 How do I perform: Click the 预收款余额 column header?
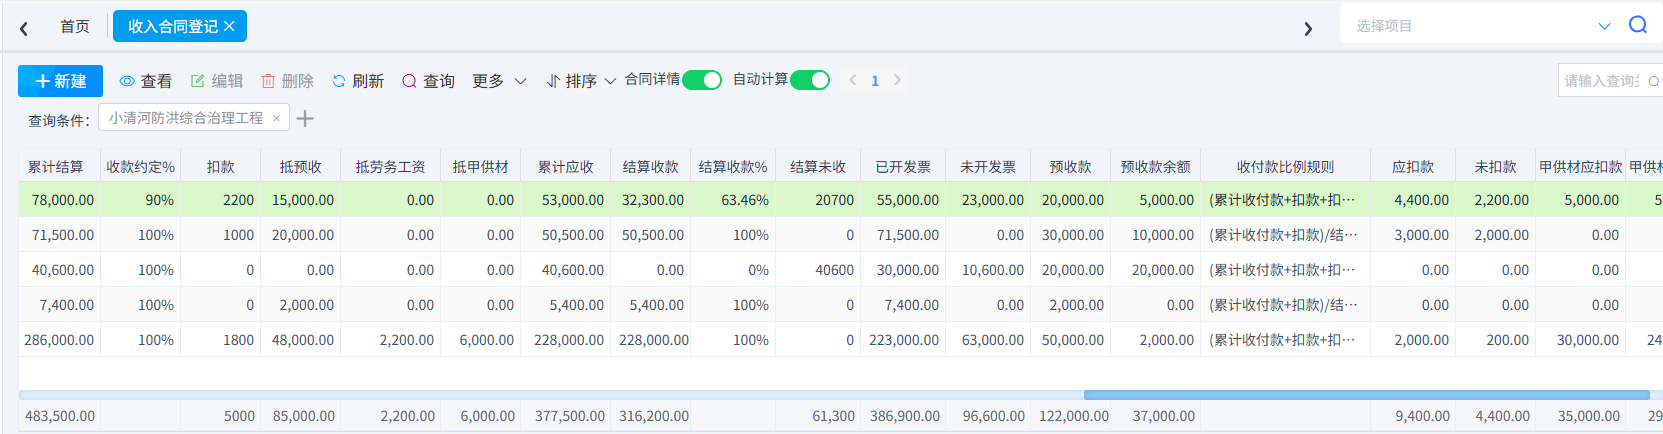(1156, 167)
